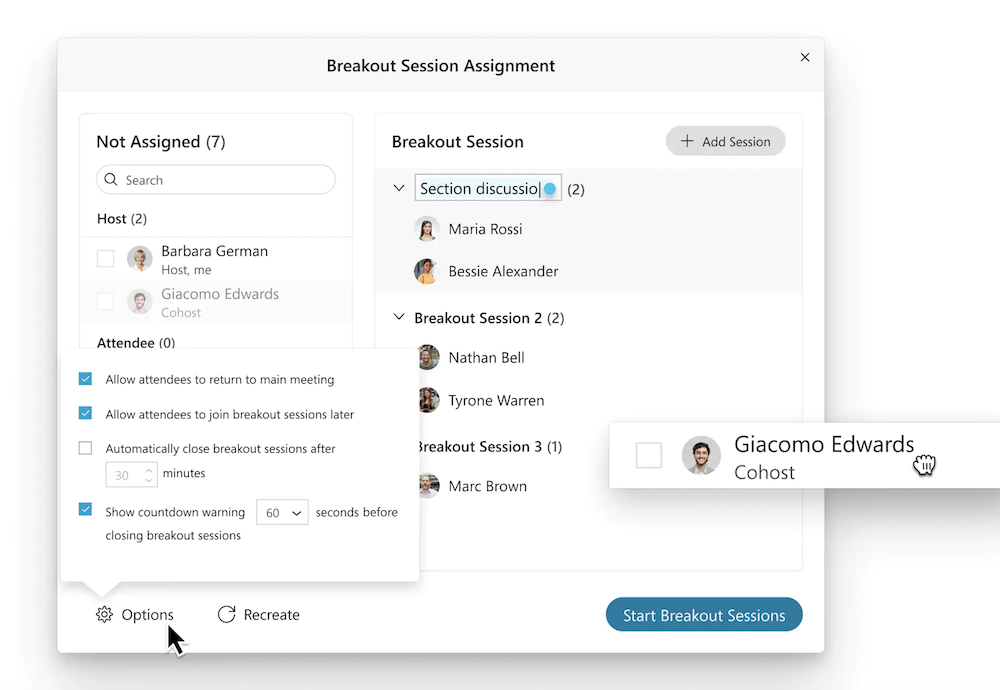Uncheck Allow attendees to return to main meeting
1000x690 pixels.
click(x=86, y=380)
